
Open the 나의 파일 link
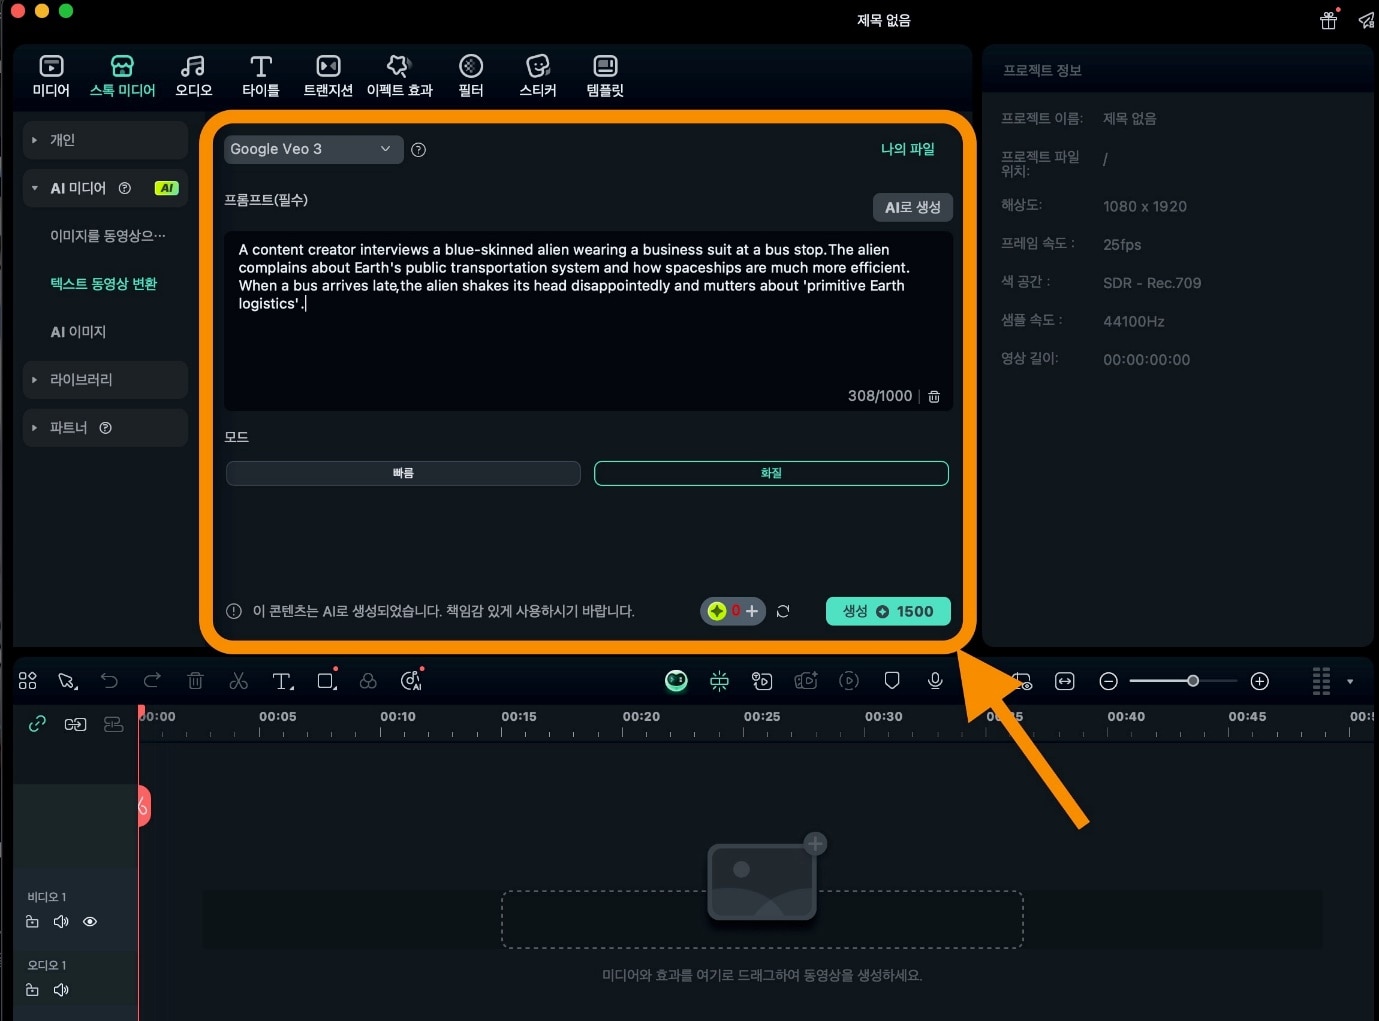tap(907, 149)
